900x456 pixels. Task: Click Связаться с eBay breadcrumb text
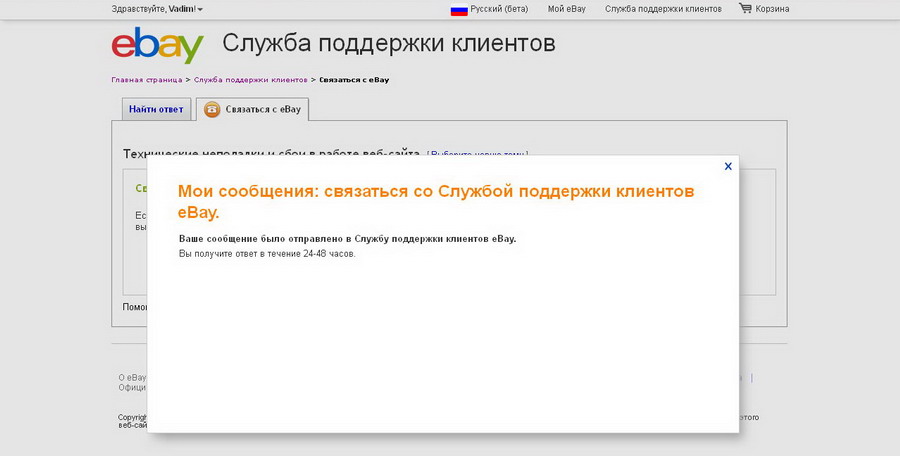pos(354,80)
